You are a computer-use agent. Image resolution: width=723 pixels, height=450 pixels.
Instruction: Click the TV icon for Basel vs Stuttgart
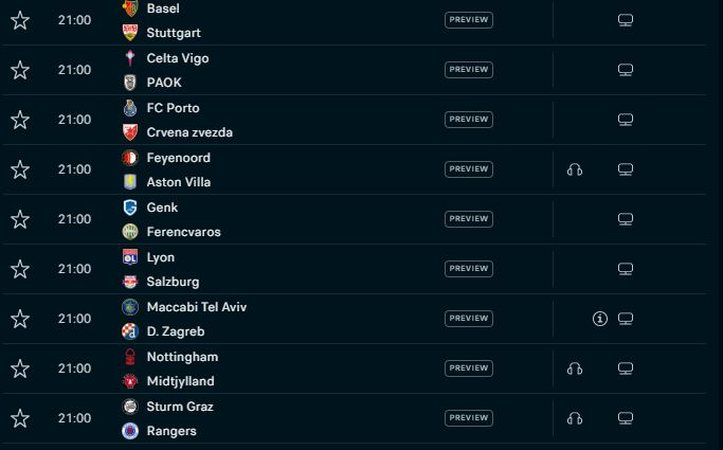625,20
